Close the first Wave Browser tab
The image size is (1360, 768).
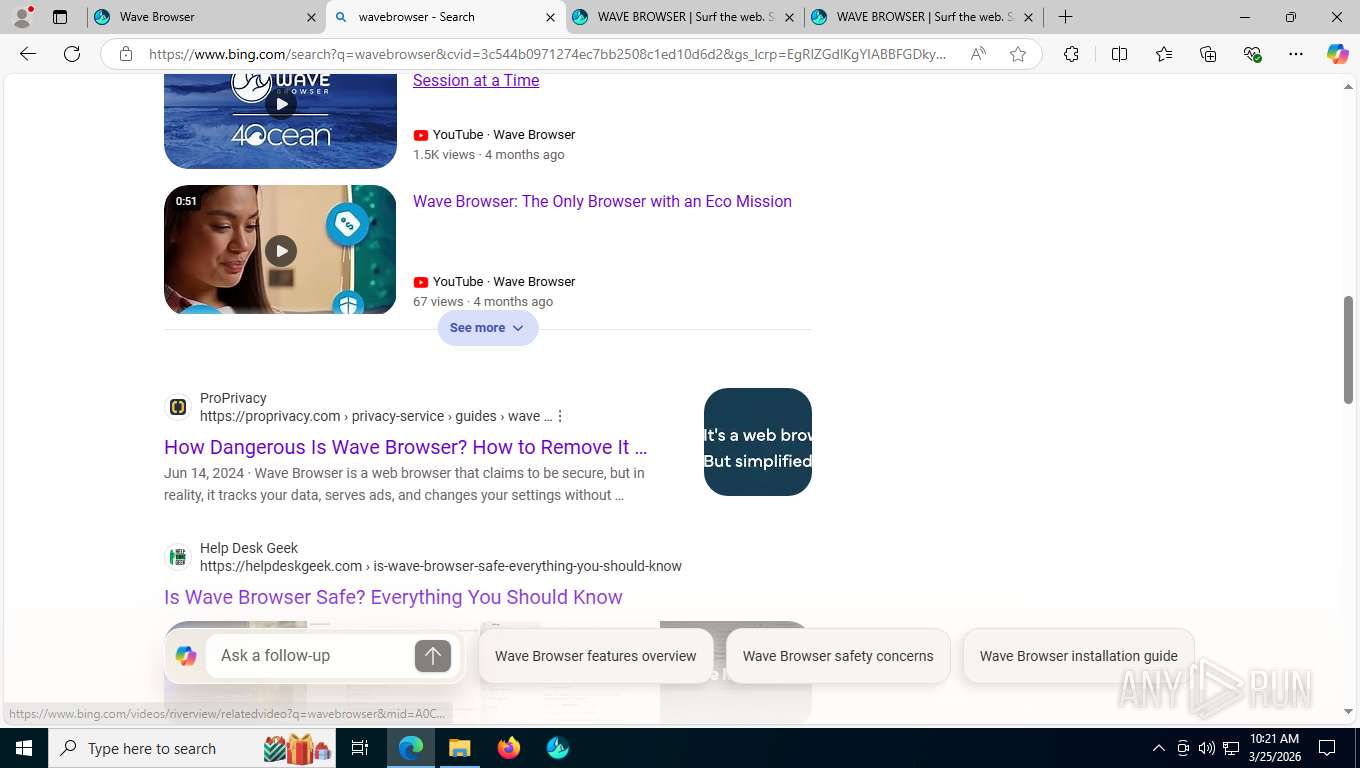coord(311,17)
